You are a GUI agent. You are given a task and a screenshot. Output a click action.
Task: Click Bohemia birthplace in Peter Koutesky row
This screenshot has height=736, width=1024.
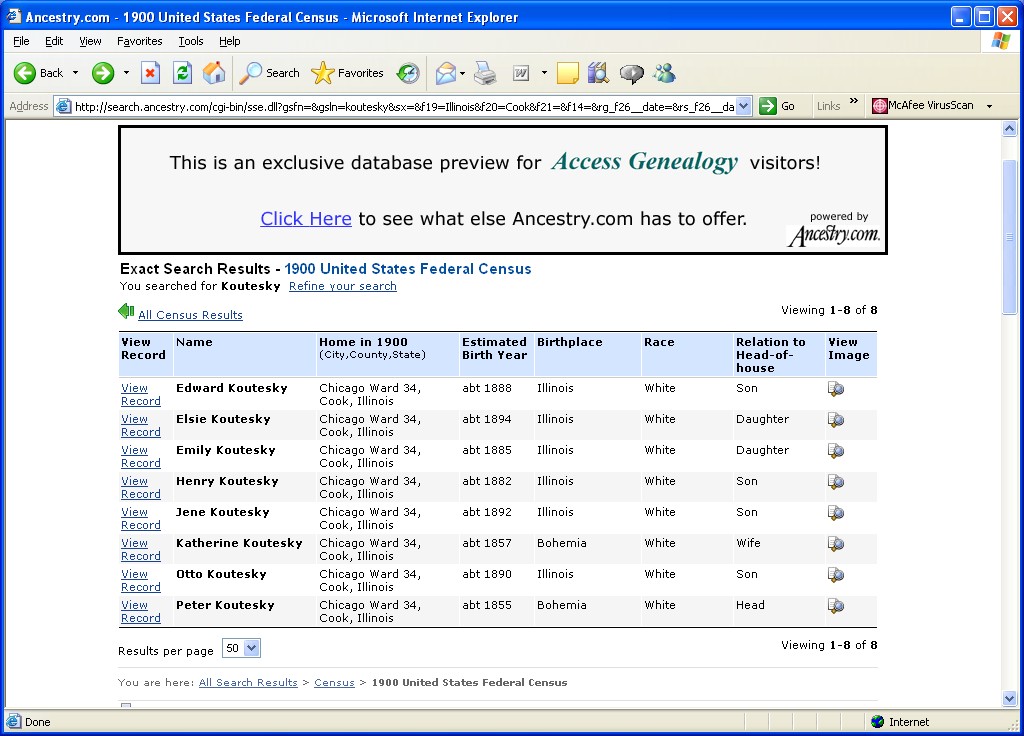(562, 605)
